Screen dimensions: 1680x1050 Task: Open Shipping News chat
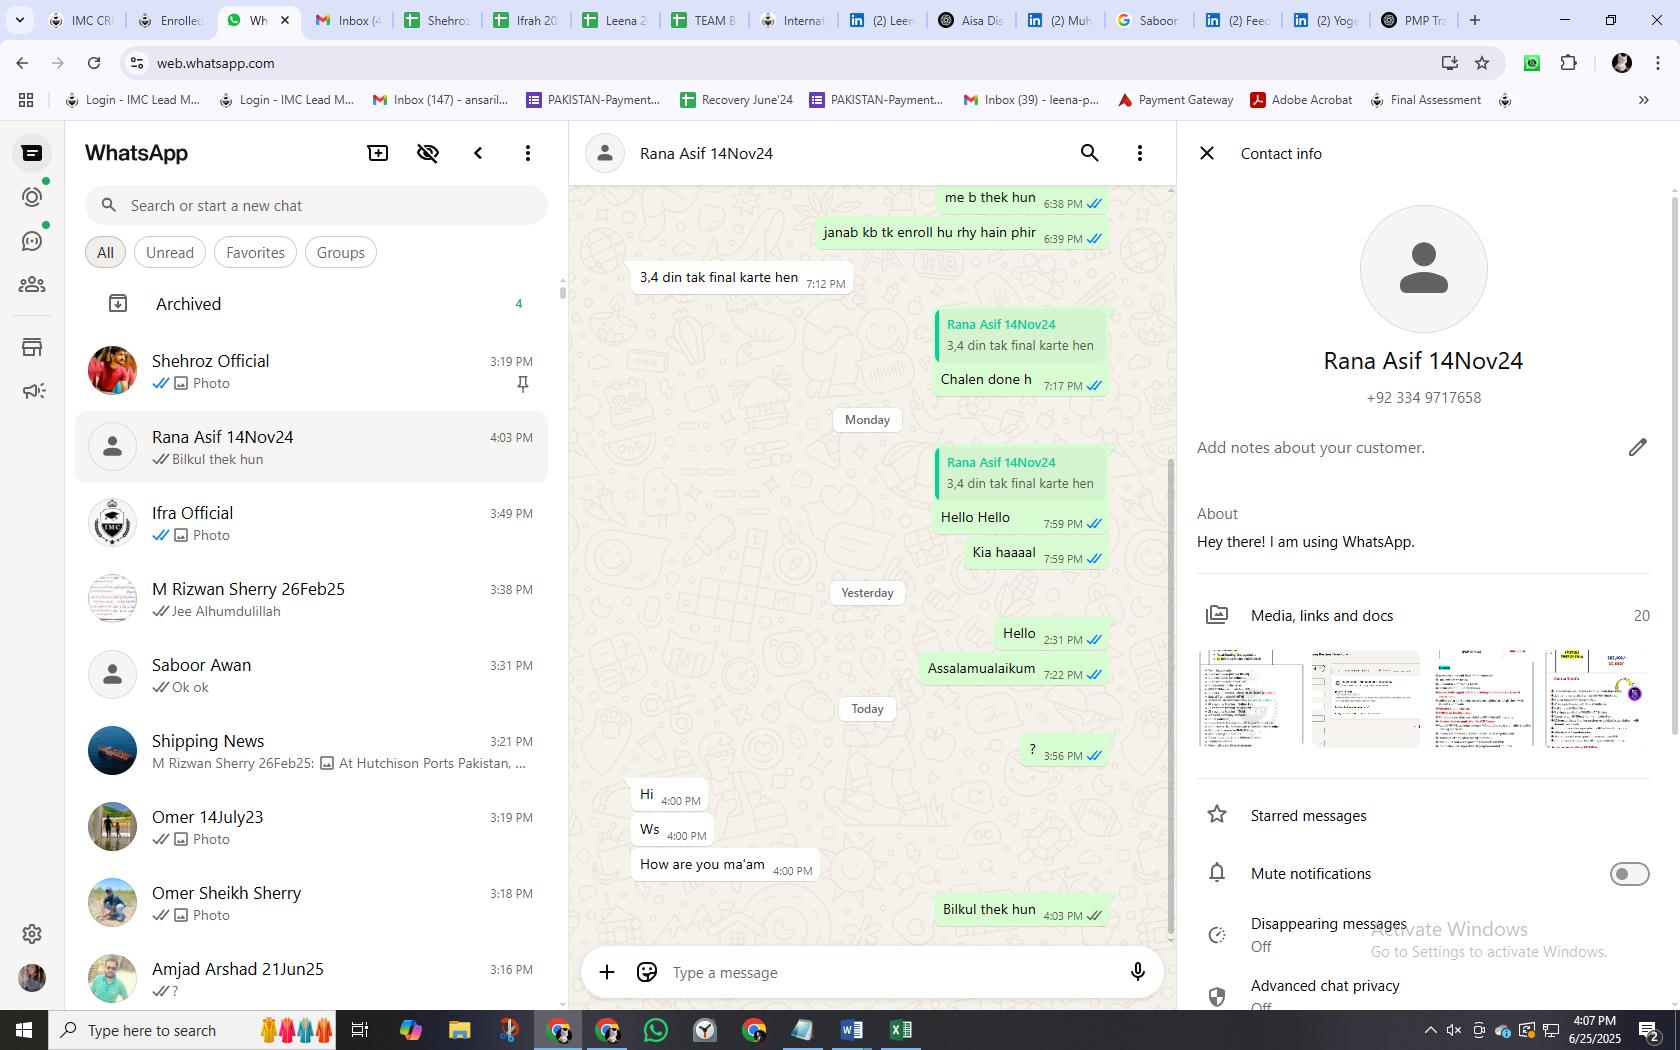(x=312, y=751)
